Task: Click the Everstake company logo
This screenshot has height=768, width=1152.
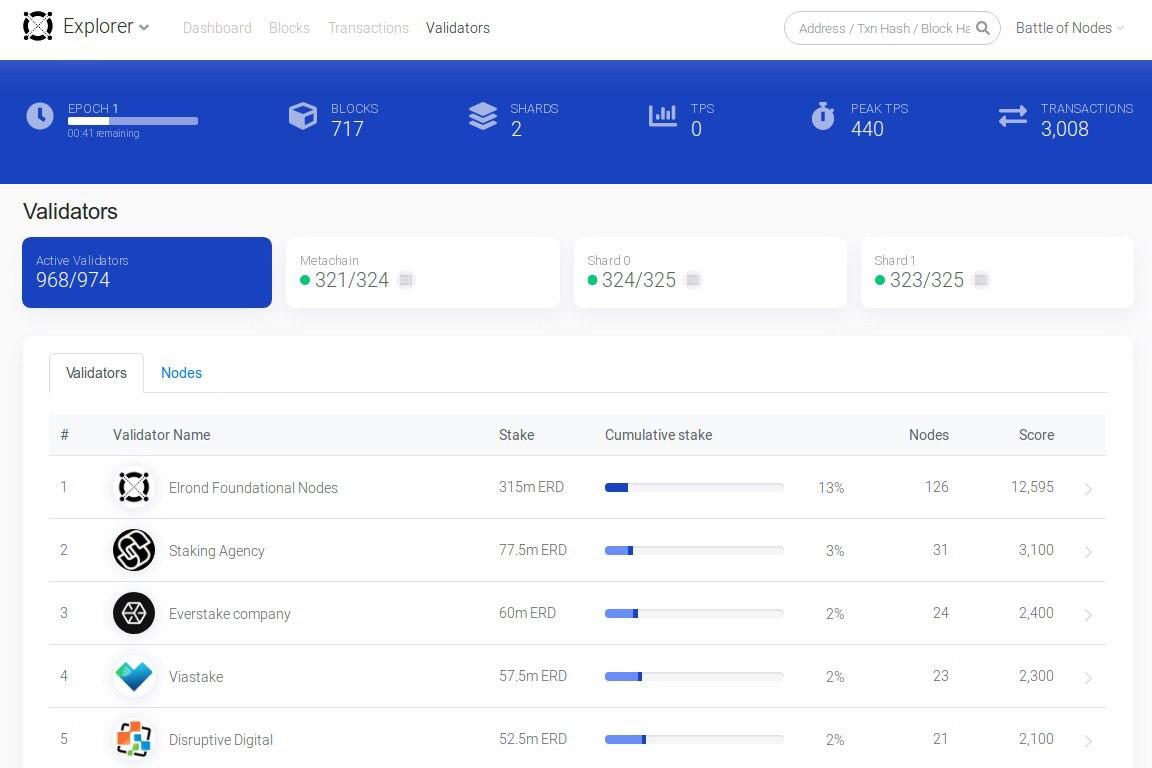Action: [134, 613]
